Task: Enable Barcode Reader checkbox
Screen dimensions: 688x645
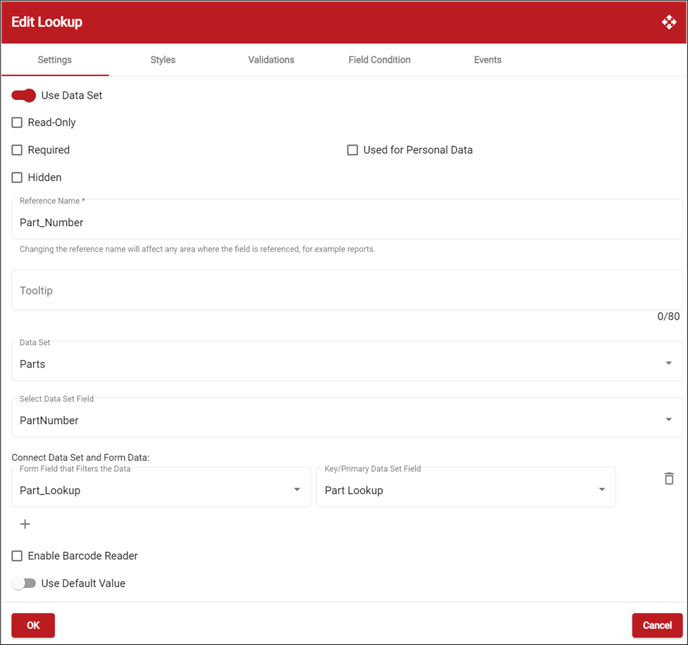Action: point(17,556)
